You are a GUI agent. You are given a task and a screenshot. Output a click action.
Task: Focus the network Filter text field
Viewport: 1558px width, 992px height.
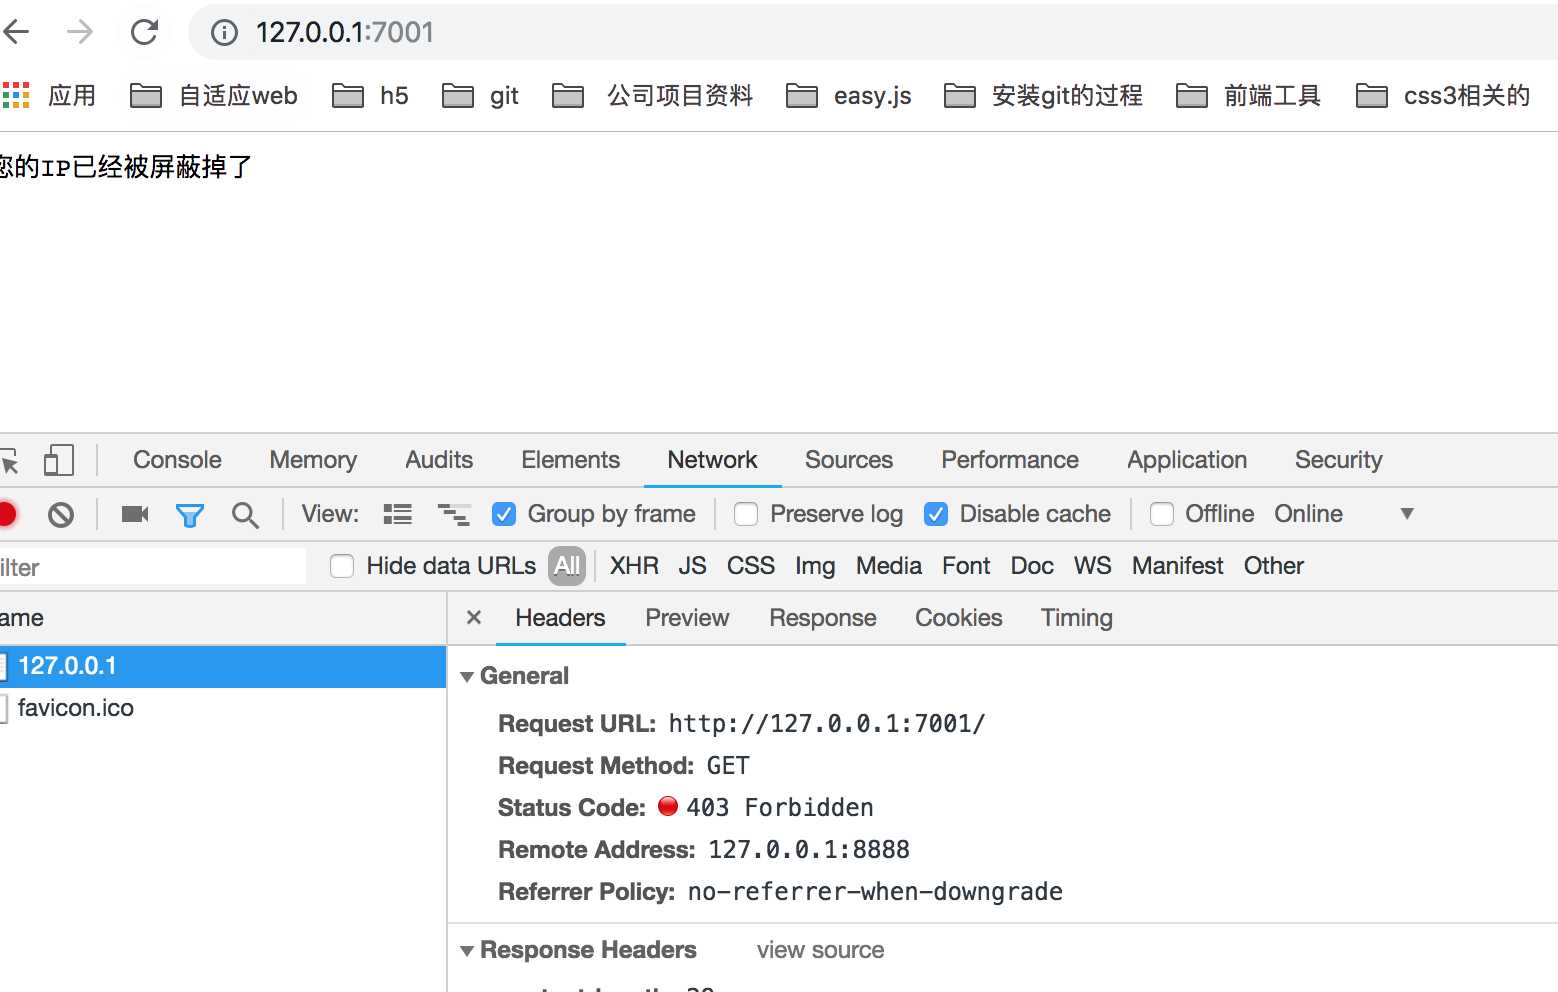[152, 567]
